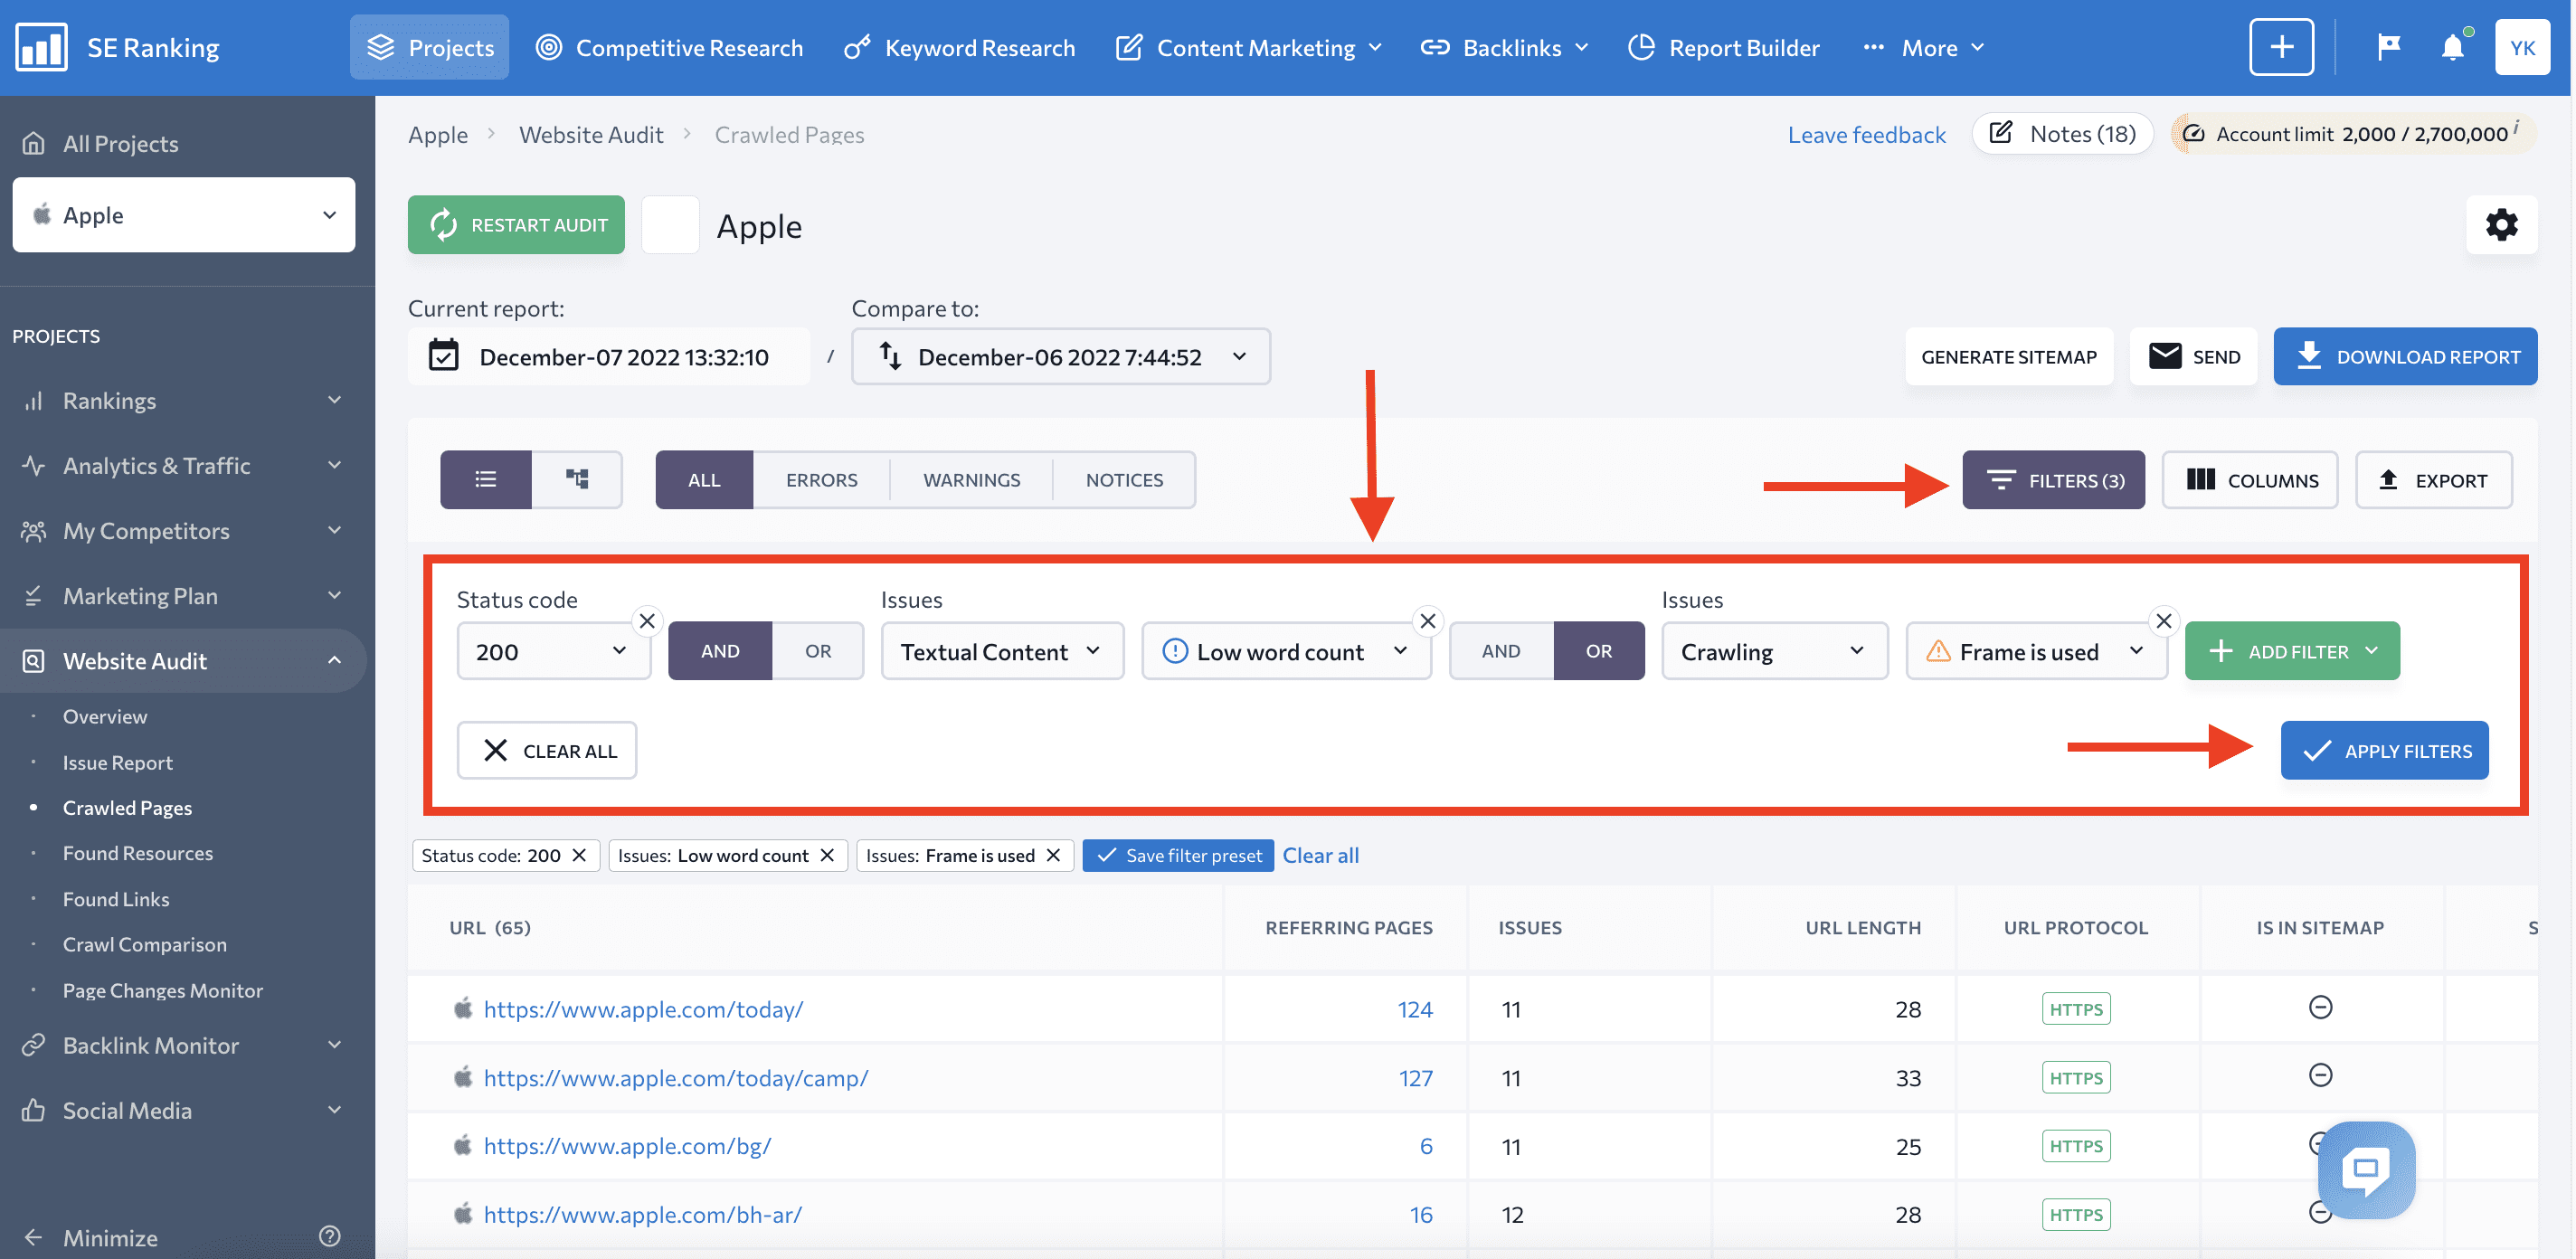Click the help question mark icon
Viewport: 2576px width, 1259px height.
pyautogui.click(x=330, y=1236)
